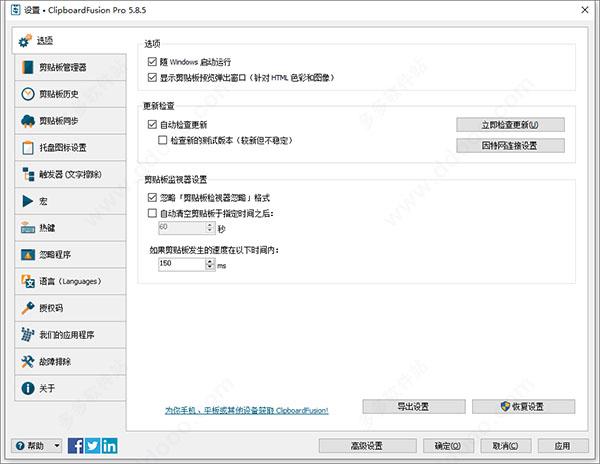
Task: Open the 选项 gear icon tab
Action: (x=25, y=41)
